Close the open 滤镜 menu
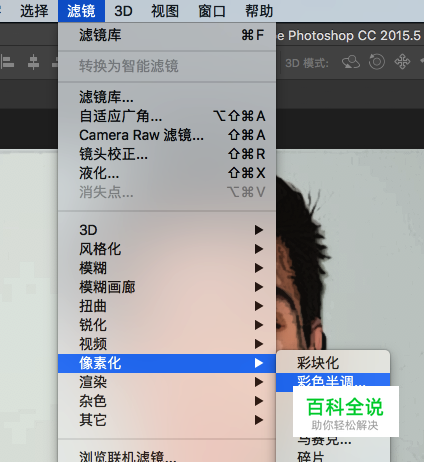Viewport: 424px width, 462px height. coord(81,11)
